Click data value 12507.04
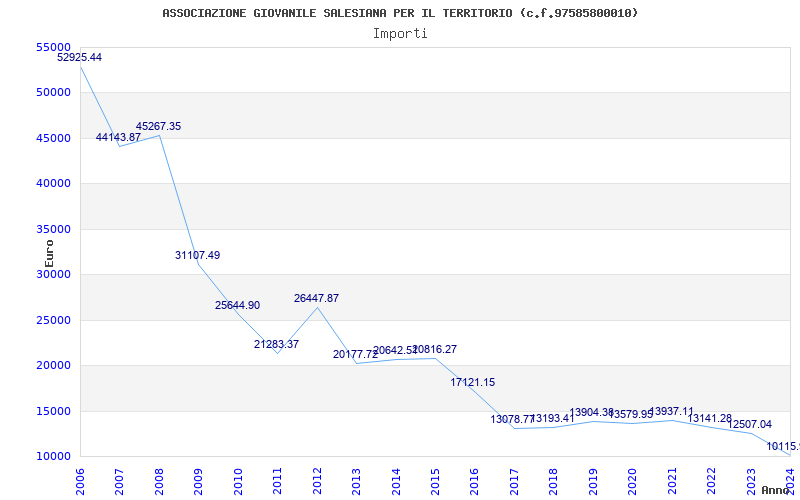Viewport: 800px width, 500px height. pos(749,424)
